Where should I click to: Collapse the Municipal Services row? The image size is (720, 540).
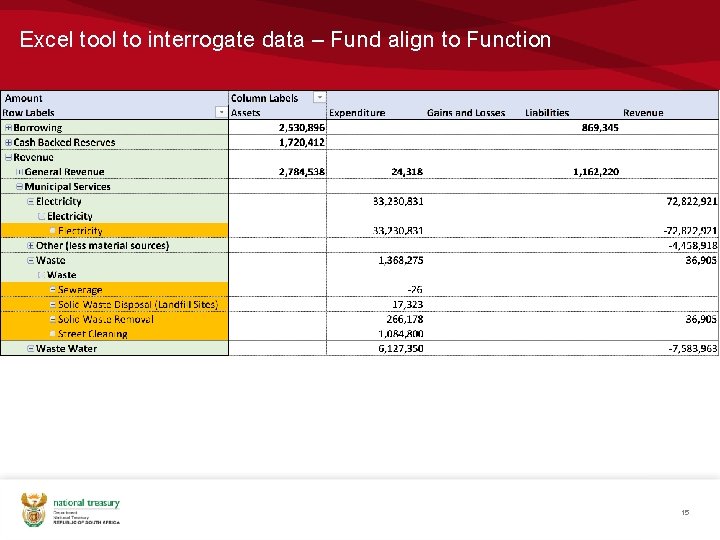click(19, 186)
